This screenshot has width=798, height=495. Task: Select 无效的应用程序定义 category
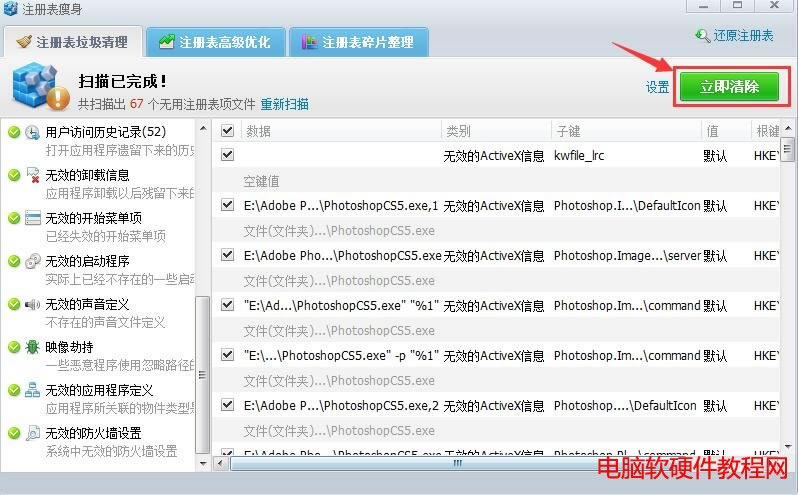pyautogui.click(x=99, y=390)
